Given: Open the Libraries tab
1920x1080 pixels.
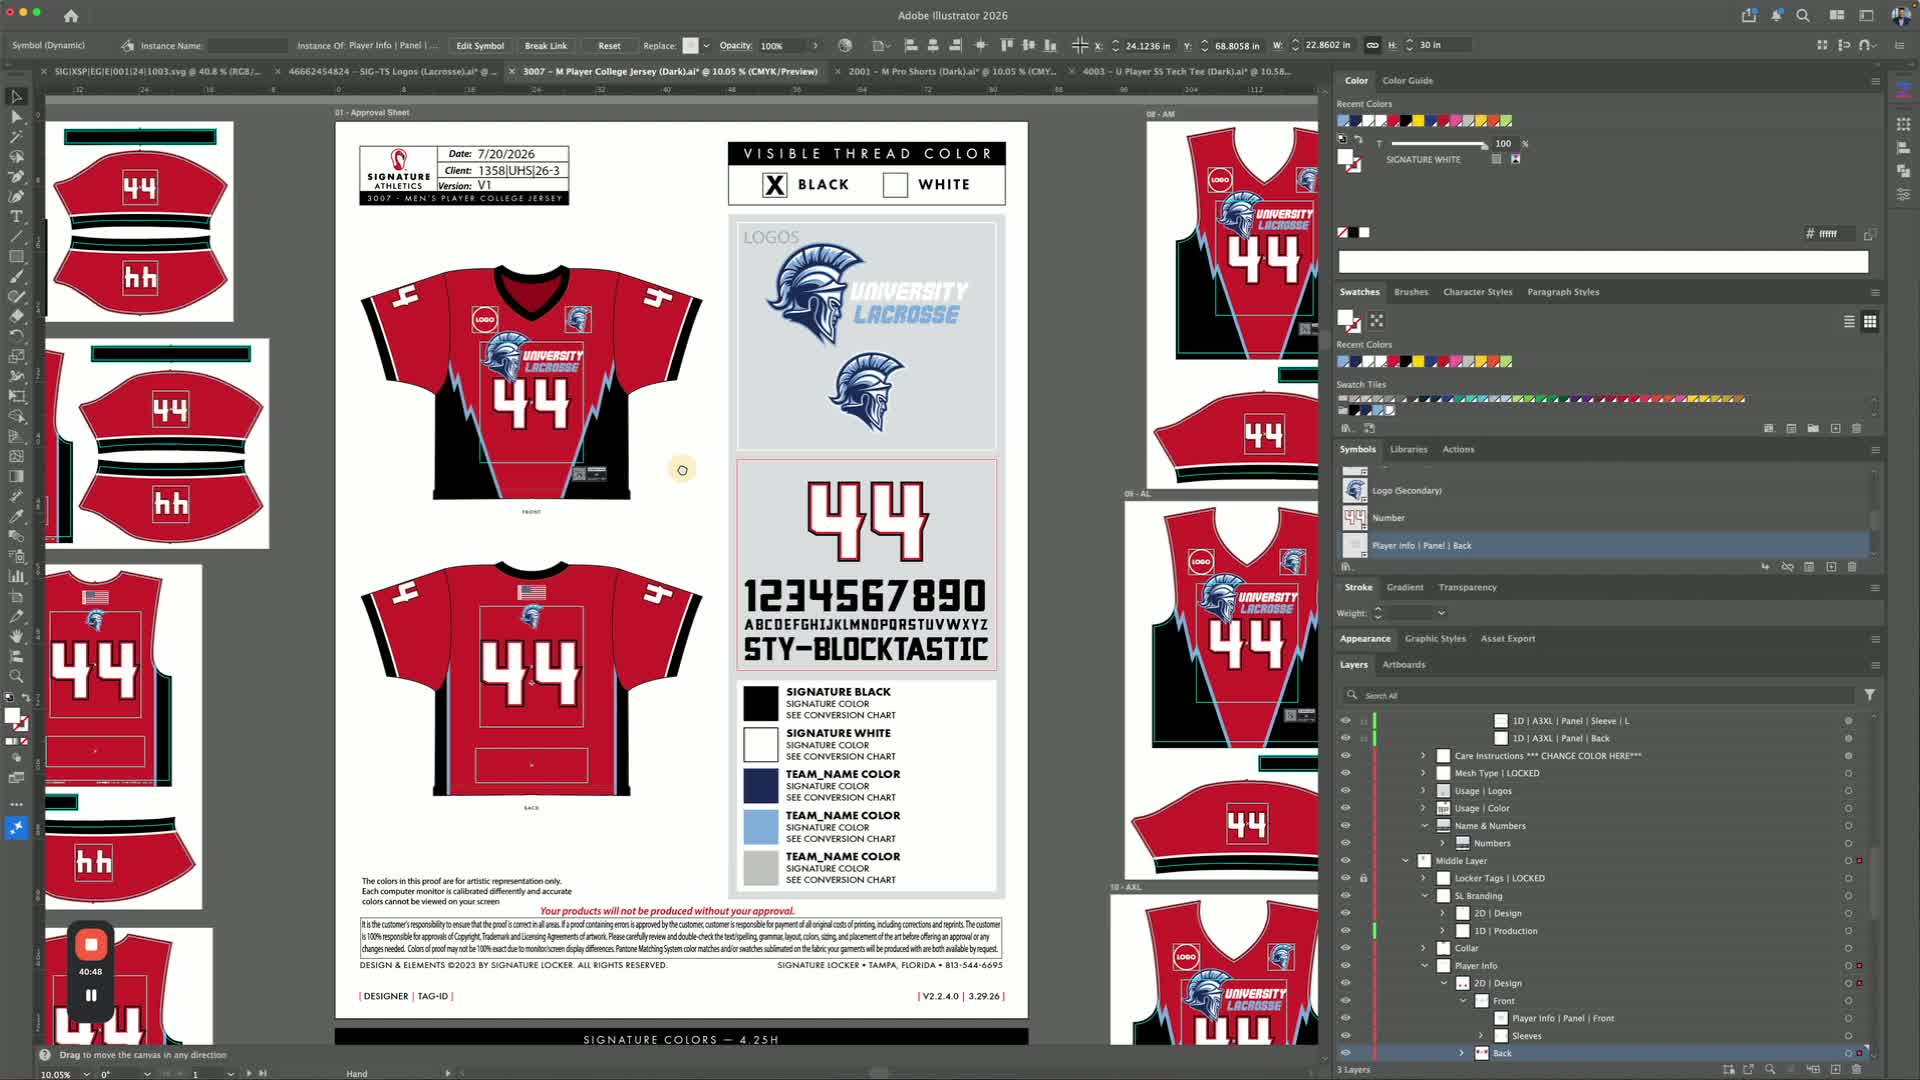Looking at the screenshot, I should (x=1408, y=450).
